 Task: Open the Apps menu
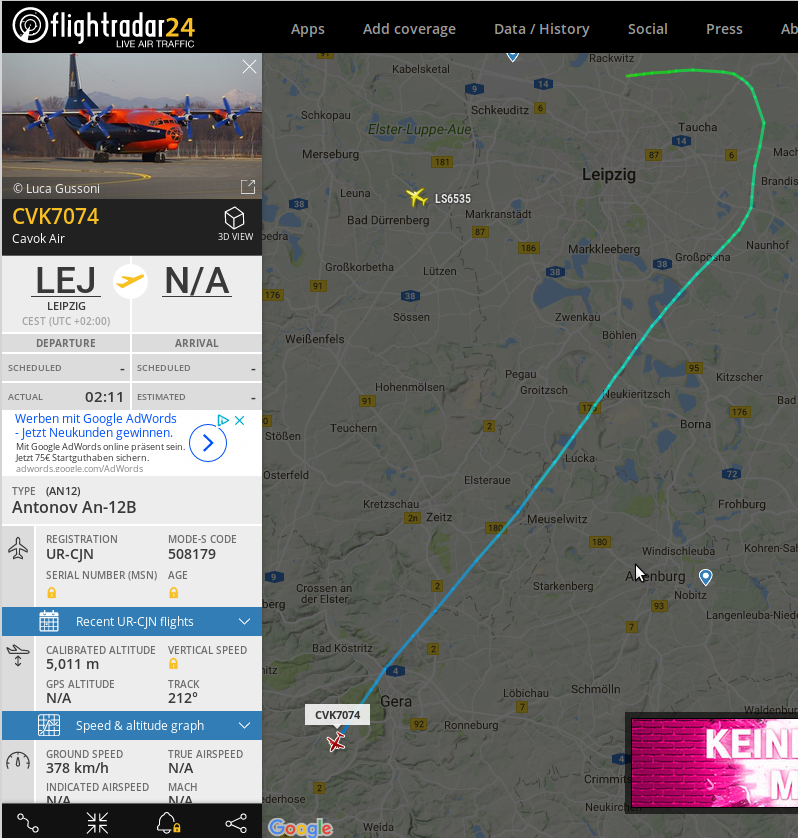307,29
